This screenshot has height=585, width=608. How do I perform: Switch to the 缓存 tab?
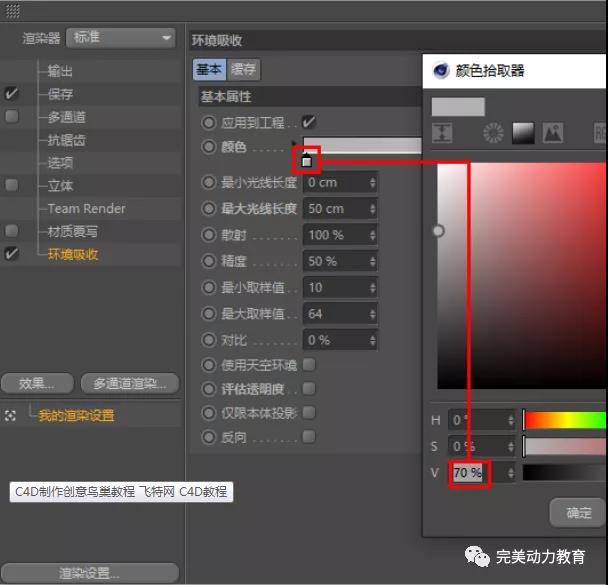[x=243, y=69]
